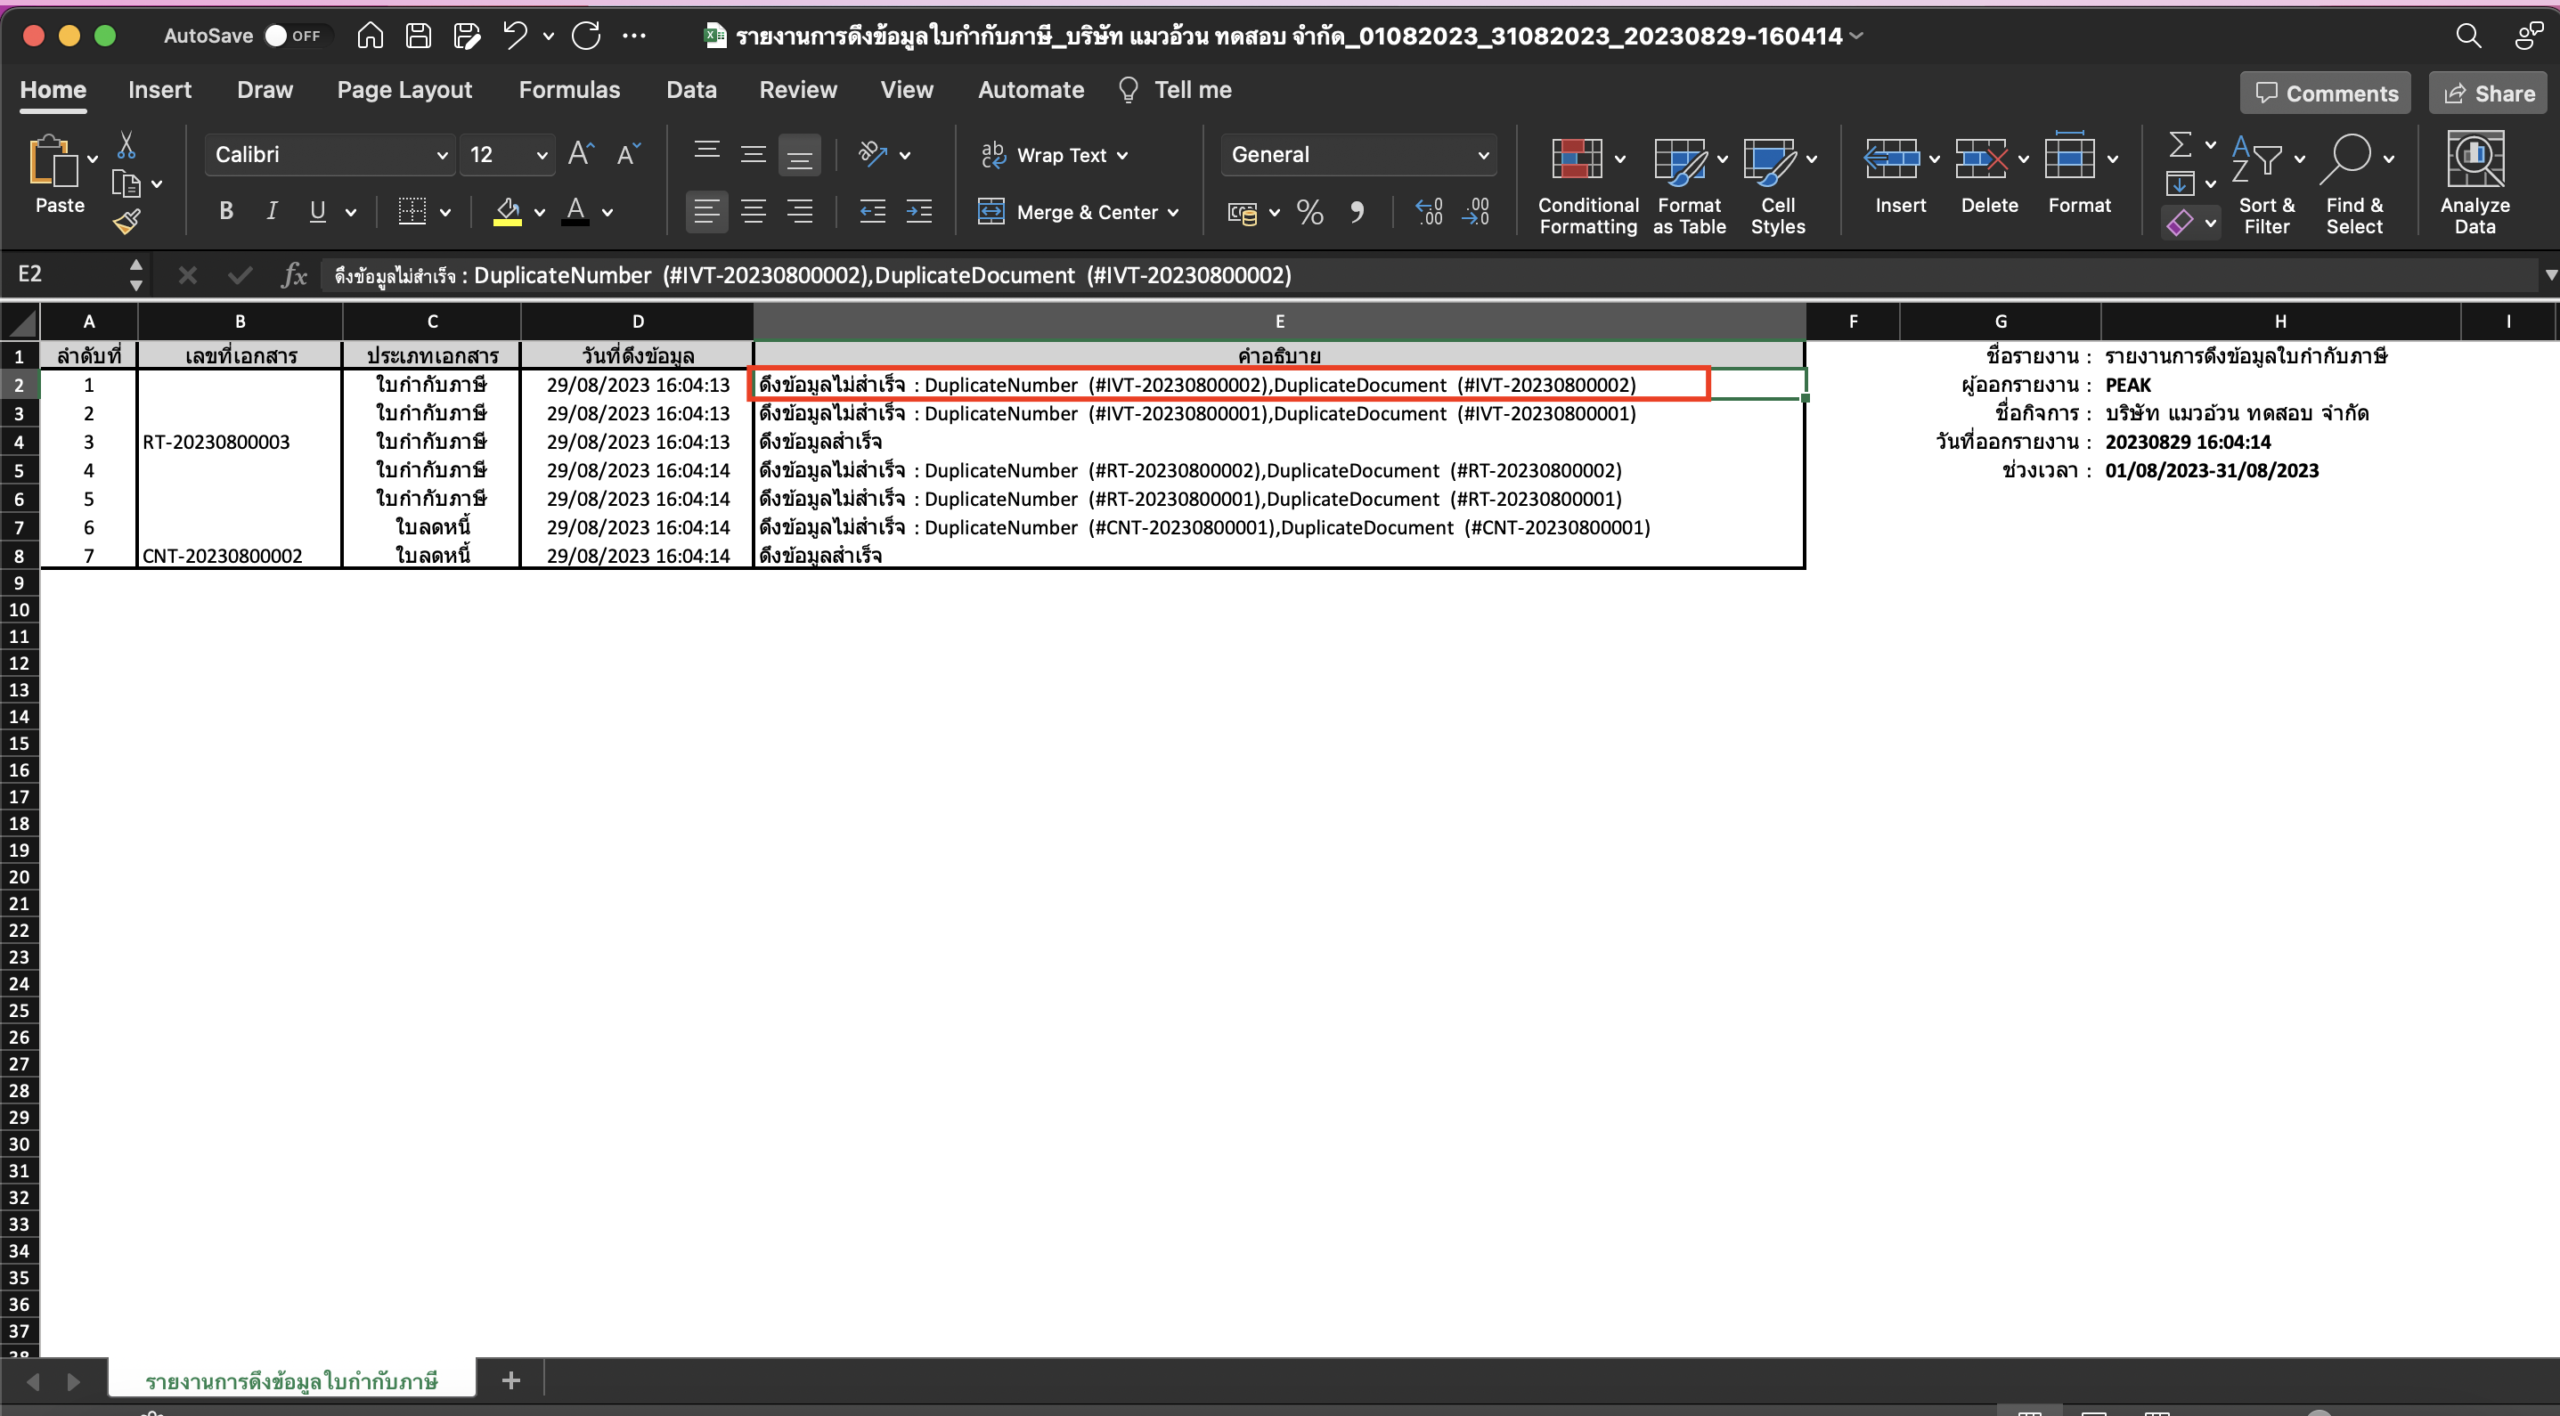
Task: Expand the Orientation dropdown arrow
Action: (x=905, y=155)
